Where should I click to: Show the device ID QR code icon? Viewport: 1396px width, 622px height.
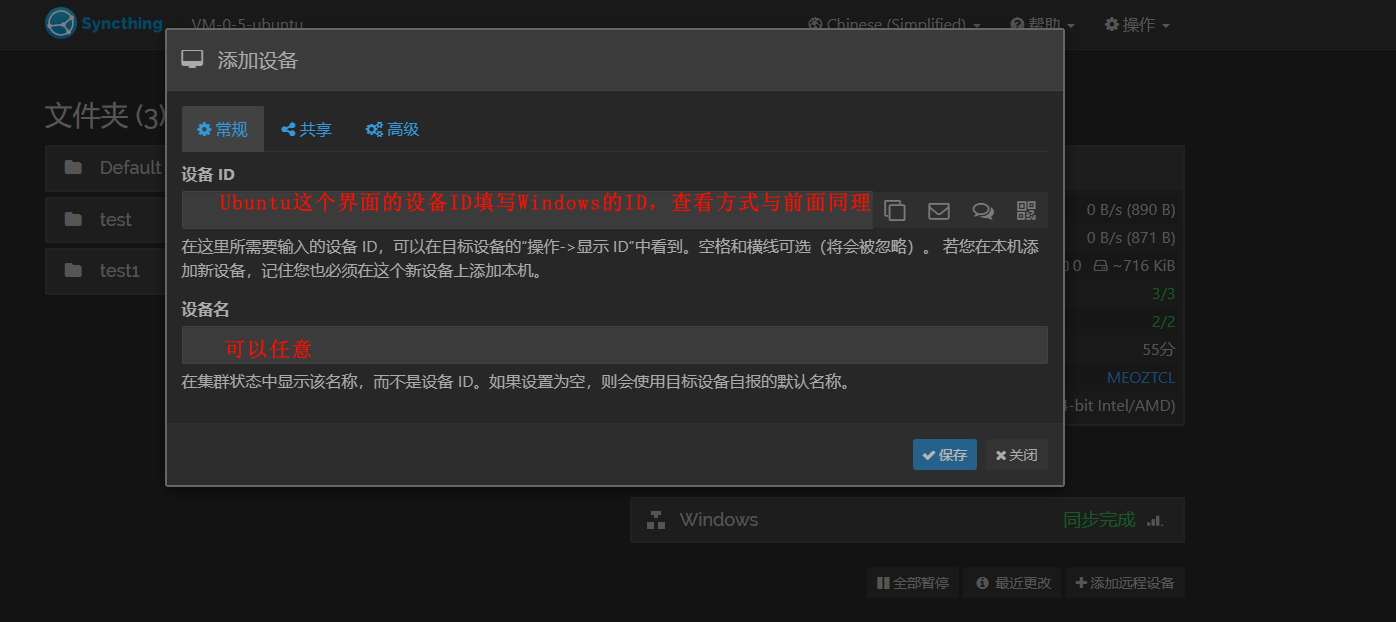tap(1027, 210)
